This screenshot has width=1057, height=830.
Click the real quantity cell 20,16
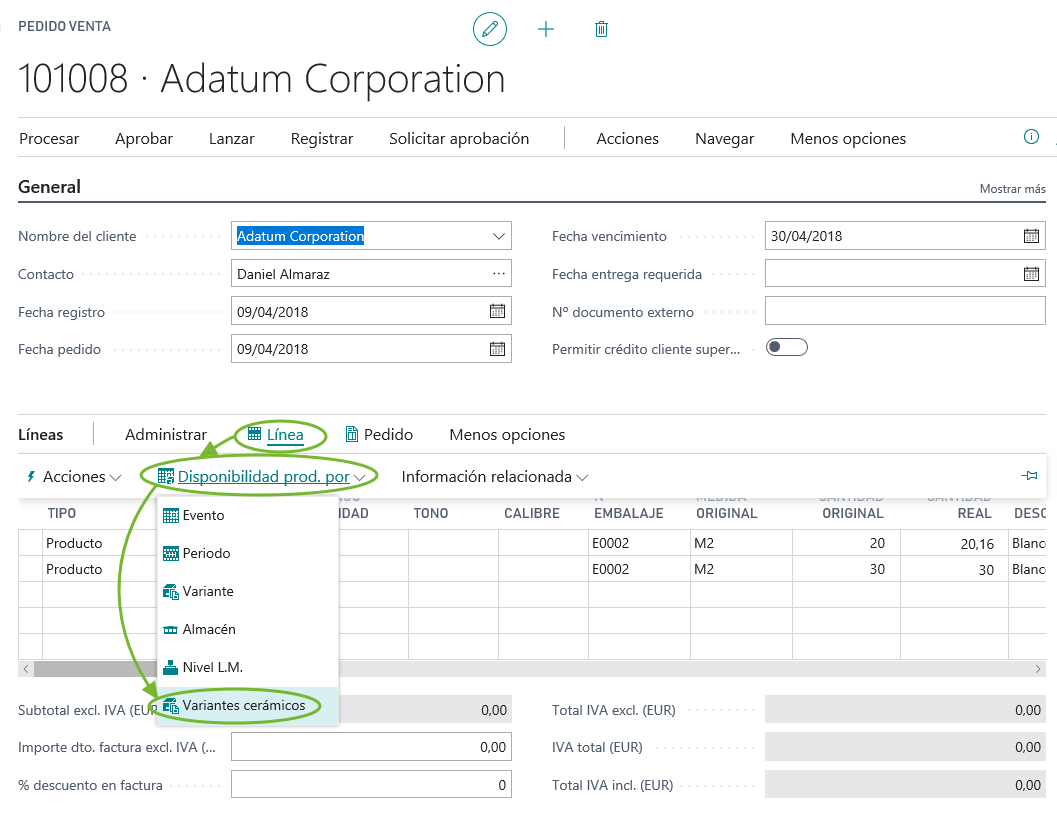click(954, 543)
